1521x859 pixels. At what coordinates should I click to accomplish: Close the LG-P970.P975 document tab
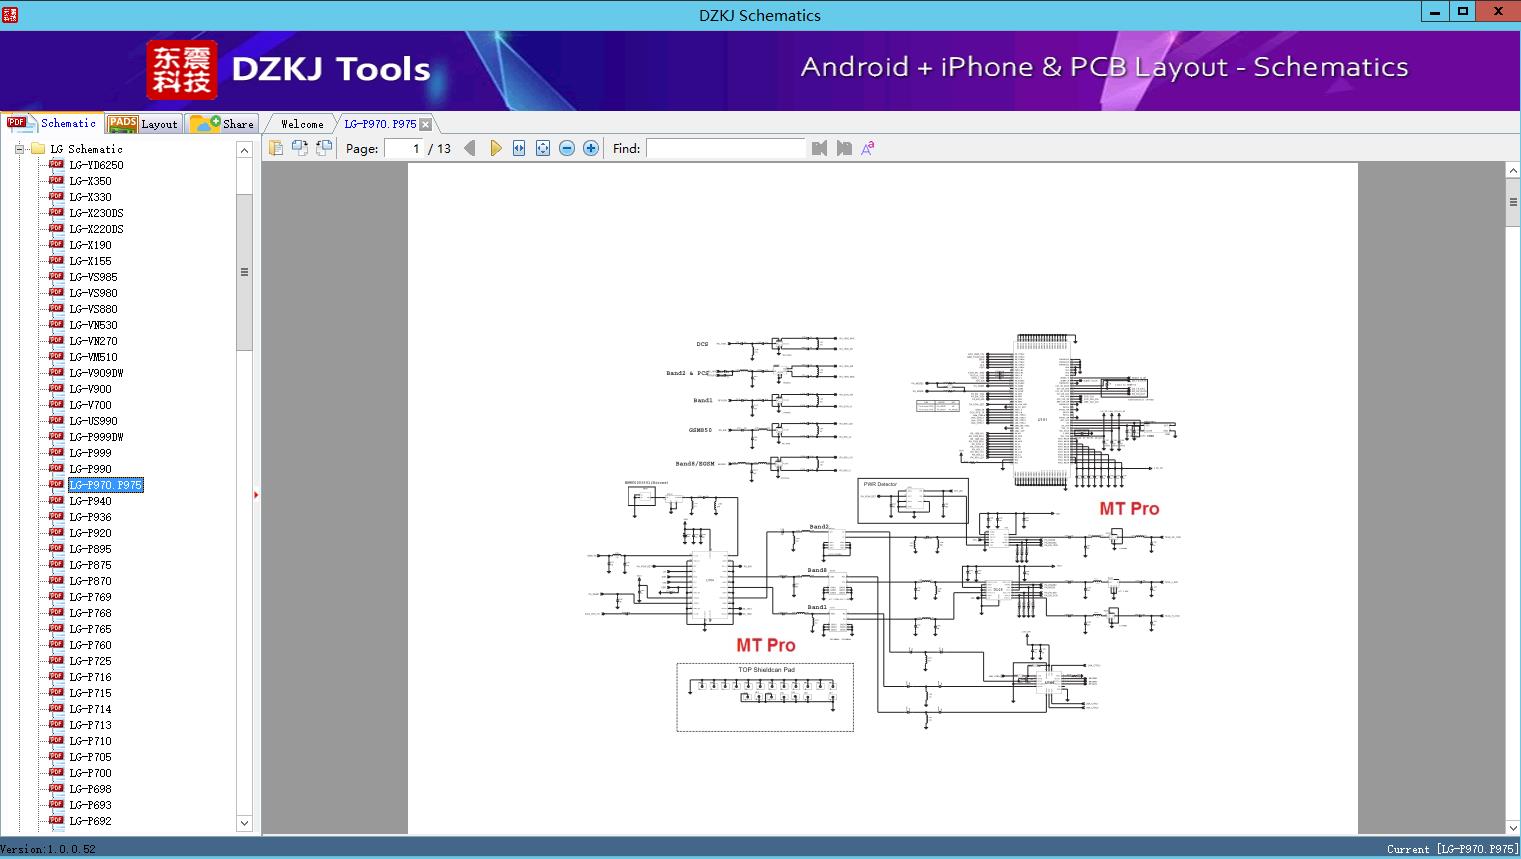tap(426, 124)
